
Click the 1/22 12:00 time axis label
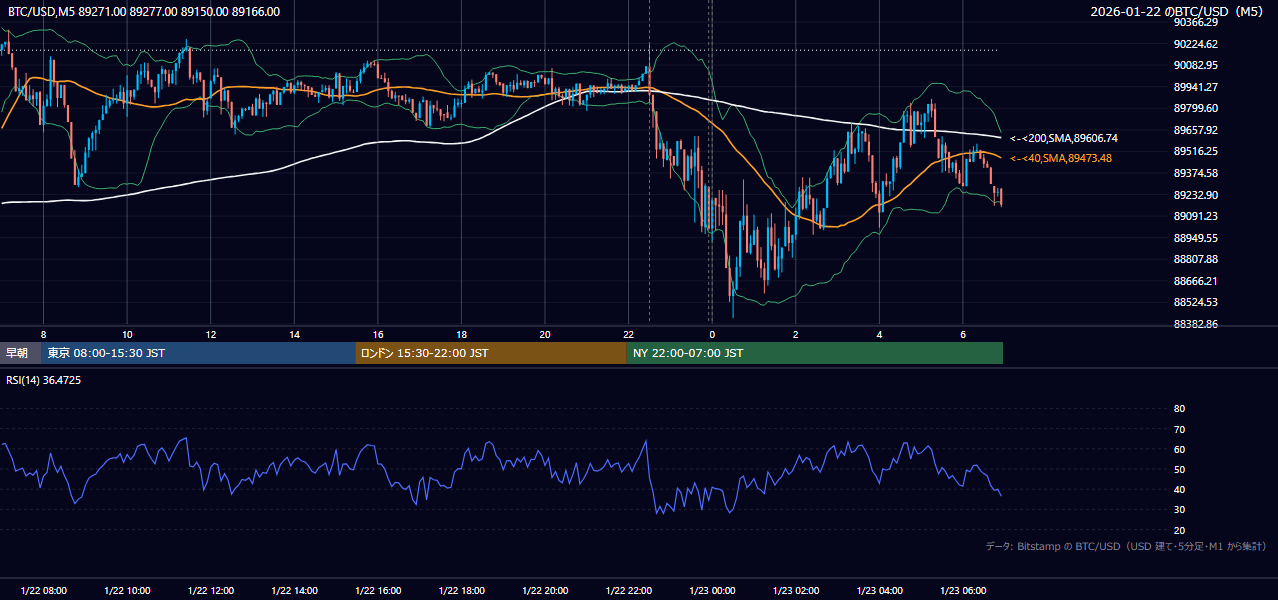(210, 591)
